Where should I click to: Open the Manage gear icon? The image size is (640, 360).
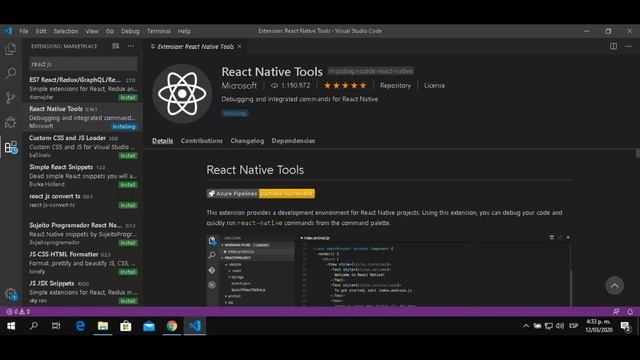coord(11,294)
